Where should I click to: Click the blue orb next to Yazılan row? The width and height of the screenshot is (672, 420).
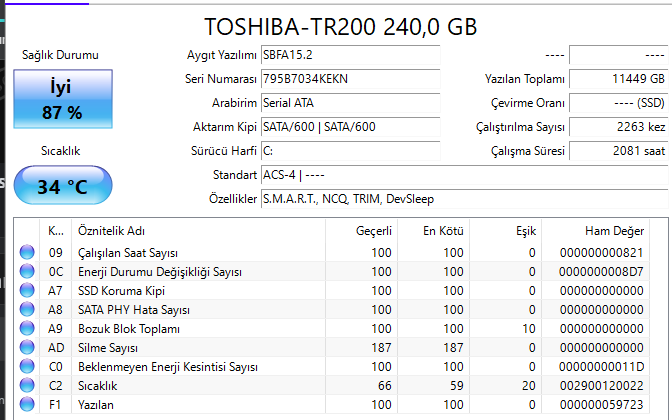click(27, 405)
